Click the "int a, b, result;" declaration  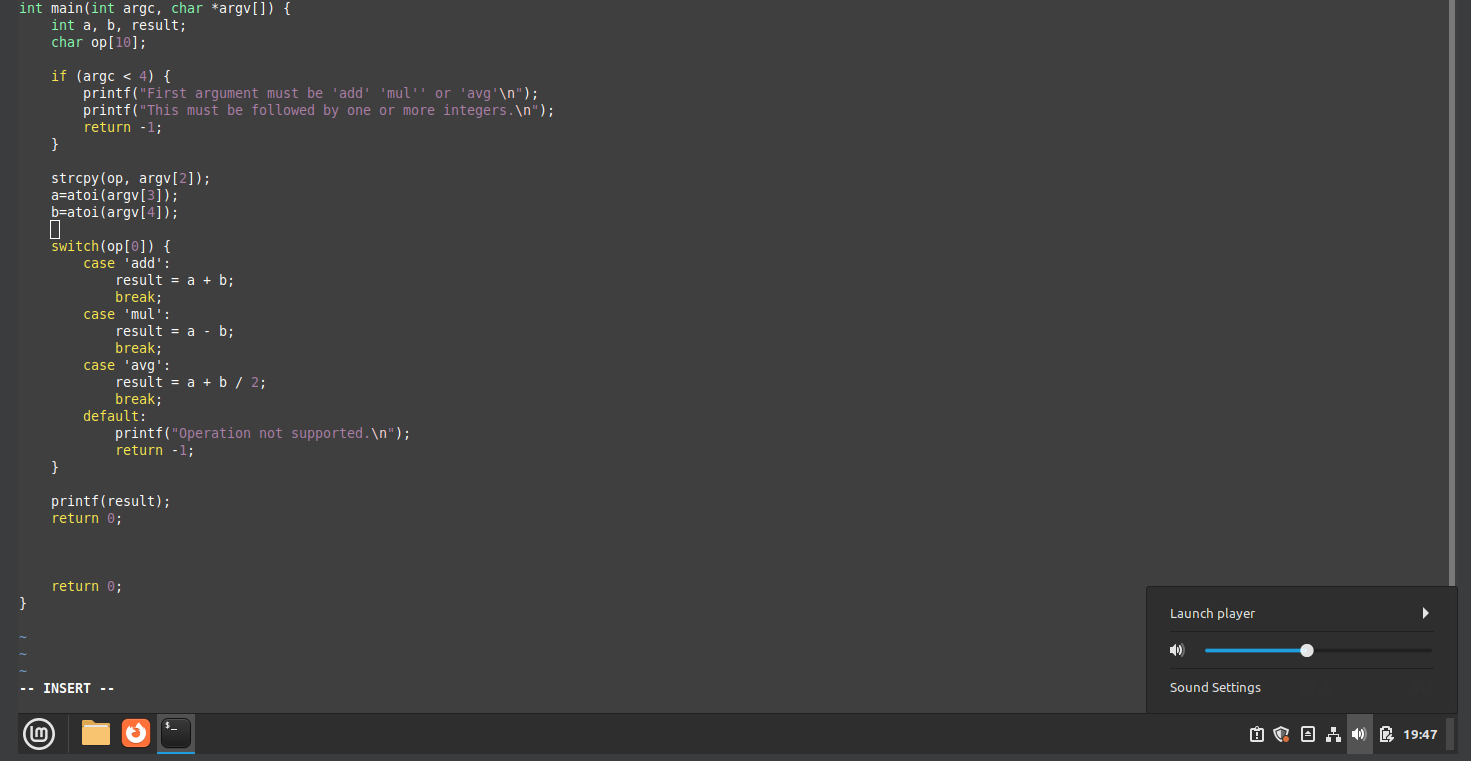point(119,25)
